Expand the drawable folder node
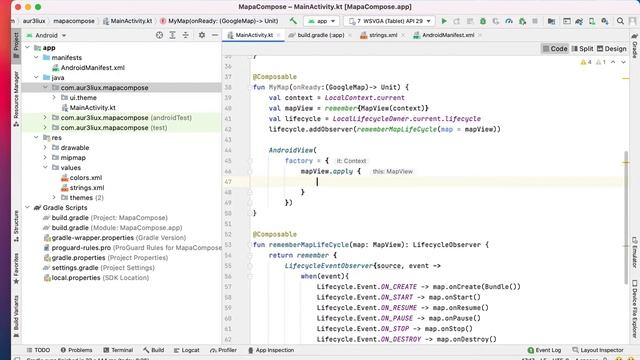Screen dimensions: 640x360 [x=45, y=148]
